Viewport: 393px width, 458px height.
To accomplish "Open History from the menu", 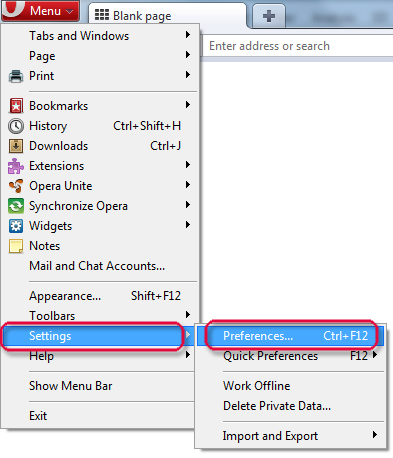I will (x=100, y=126).
